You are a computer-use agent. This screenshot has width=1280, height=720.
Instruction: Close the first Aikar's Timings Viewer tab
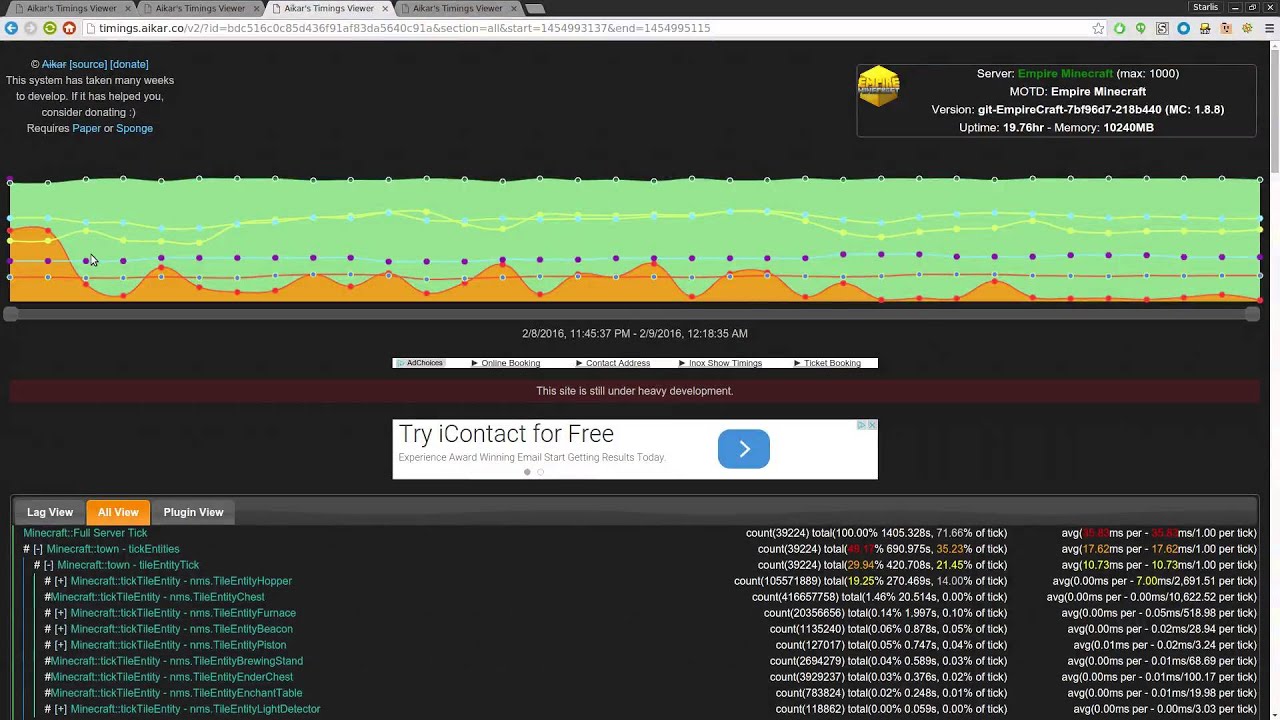coord(127,8)
